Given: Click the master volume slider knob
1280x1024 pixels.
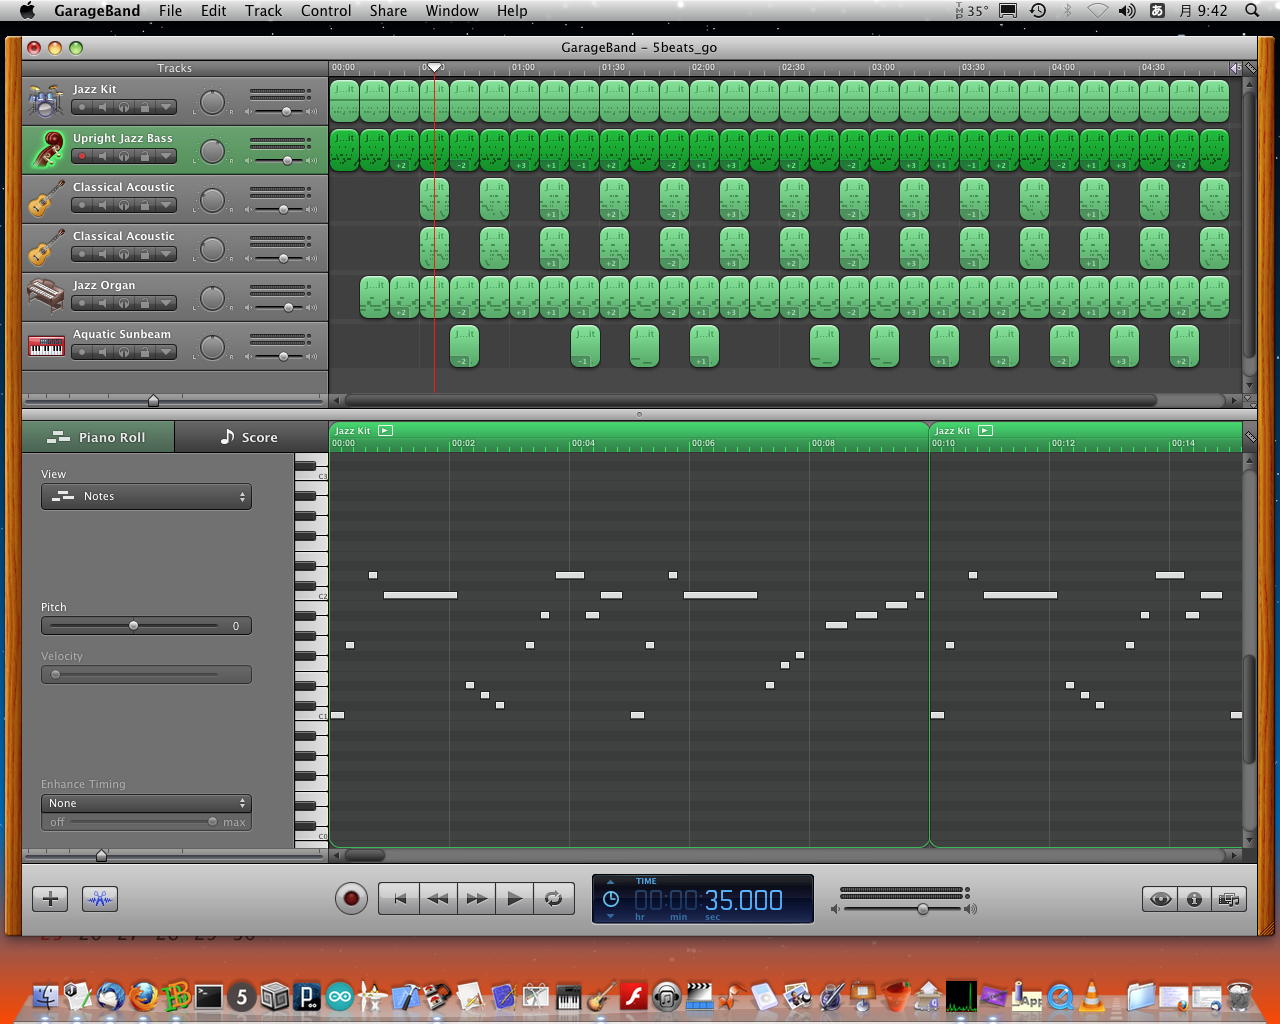Looking at the screenshot, I should coord(923,909).
